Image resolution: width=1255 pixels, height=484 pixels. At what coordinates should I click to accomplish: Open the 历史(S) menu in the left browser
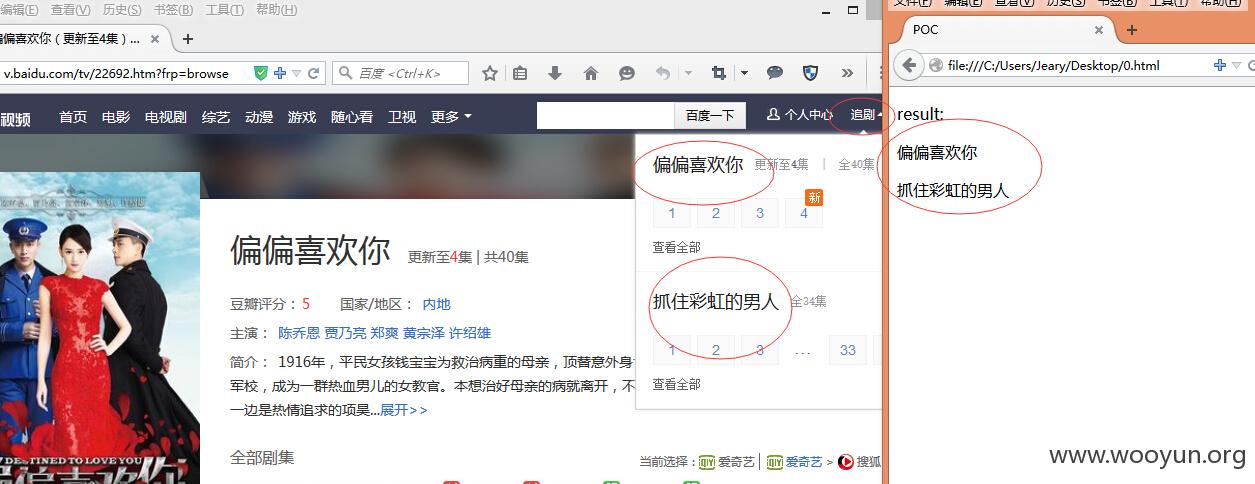(122, 9)
